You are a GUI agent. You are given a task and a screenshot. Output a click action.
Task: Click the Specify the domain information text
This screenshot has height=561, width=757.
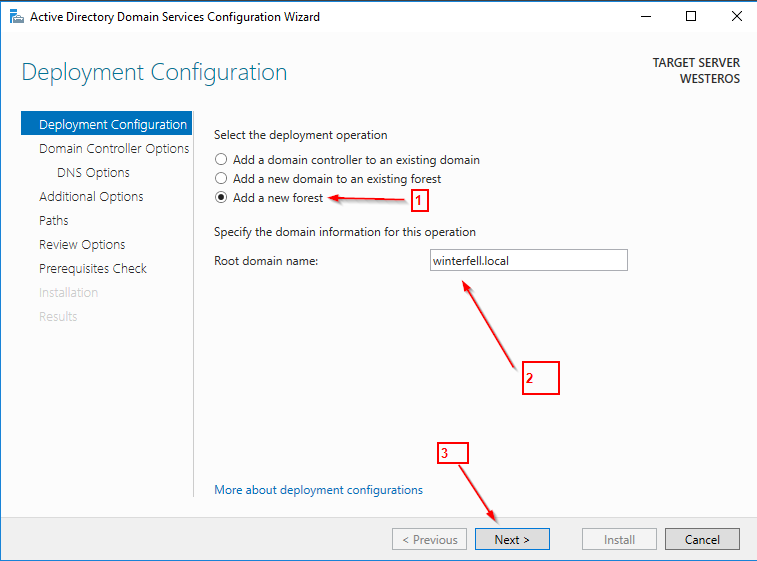(x=345, y=232)
